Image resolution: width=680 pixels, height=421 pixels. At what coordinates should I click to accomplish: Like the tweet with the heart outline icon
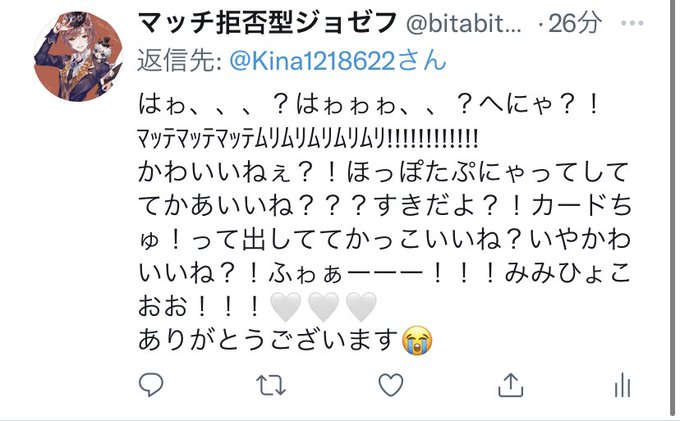[391, 385]
